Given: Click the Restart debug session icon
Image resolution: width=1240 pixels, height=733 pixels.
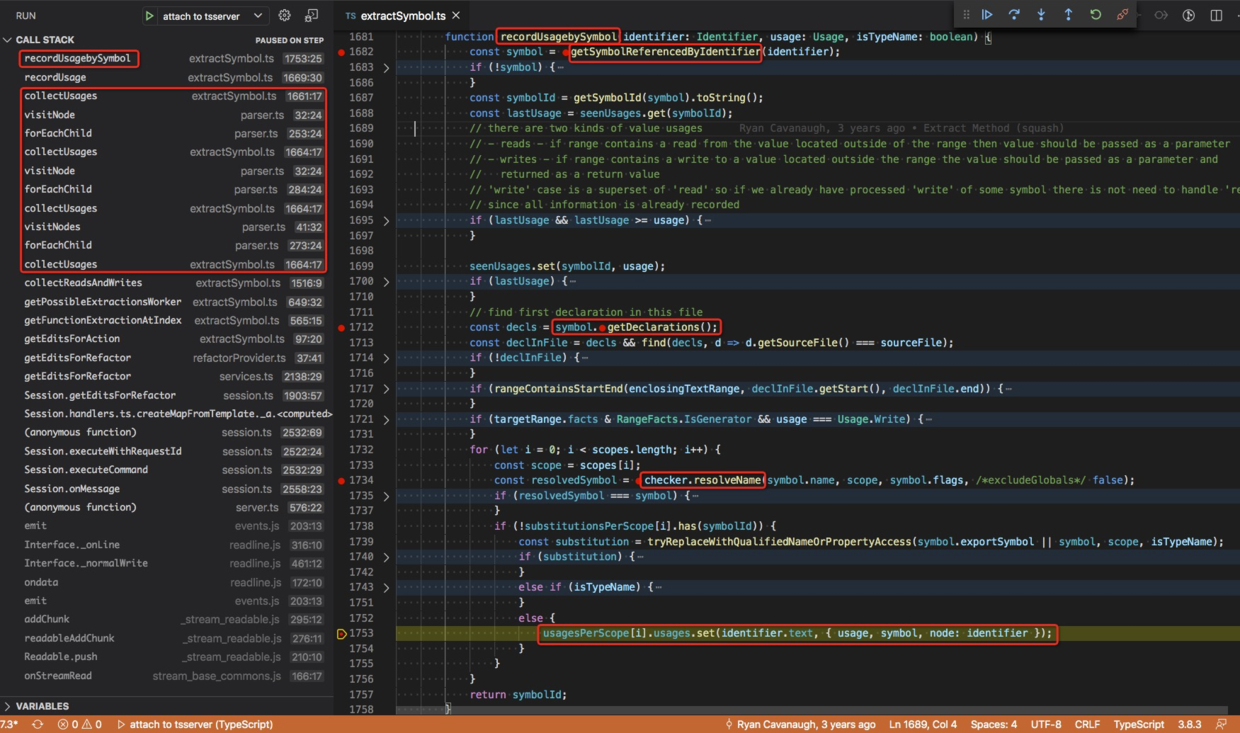Looking at the screenshot, I should [1095, 14].
